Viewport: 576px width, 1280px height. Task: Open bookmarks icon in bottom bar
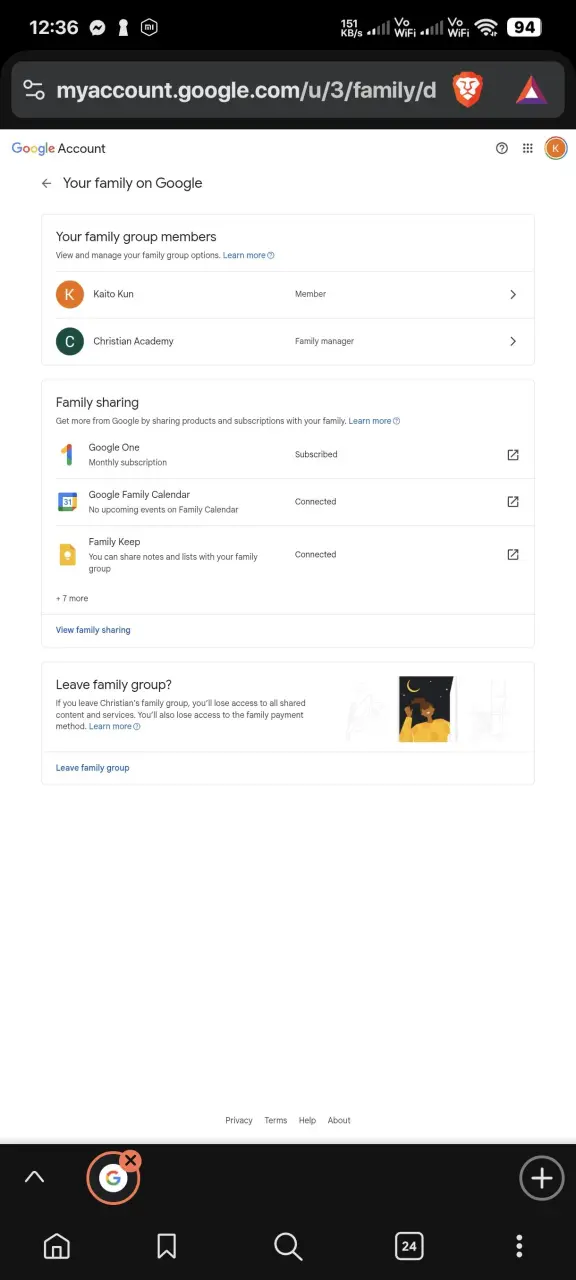(167, 1245)
